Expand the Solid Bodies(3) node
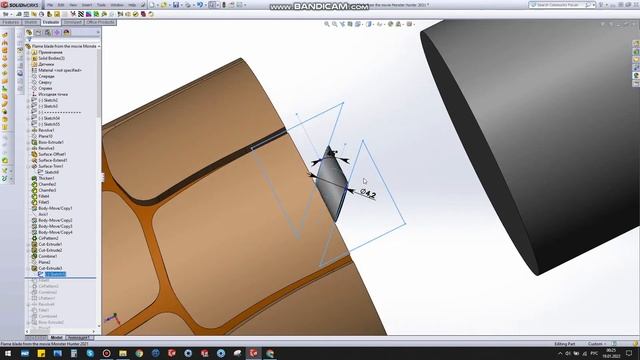 click(x=29, y=58)
